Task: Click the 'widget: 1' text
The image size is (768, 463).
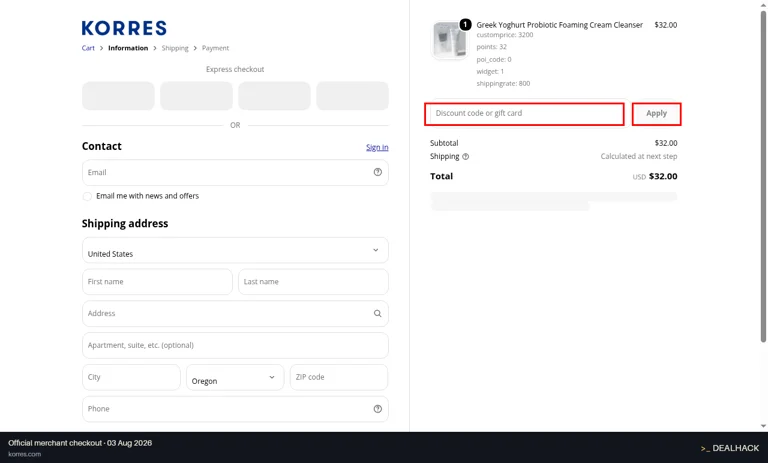Action: pos(490,72)
